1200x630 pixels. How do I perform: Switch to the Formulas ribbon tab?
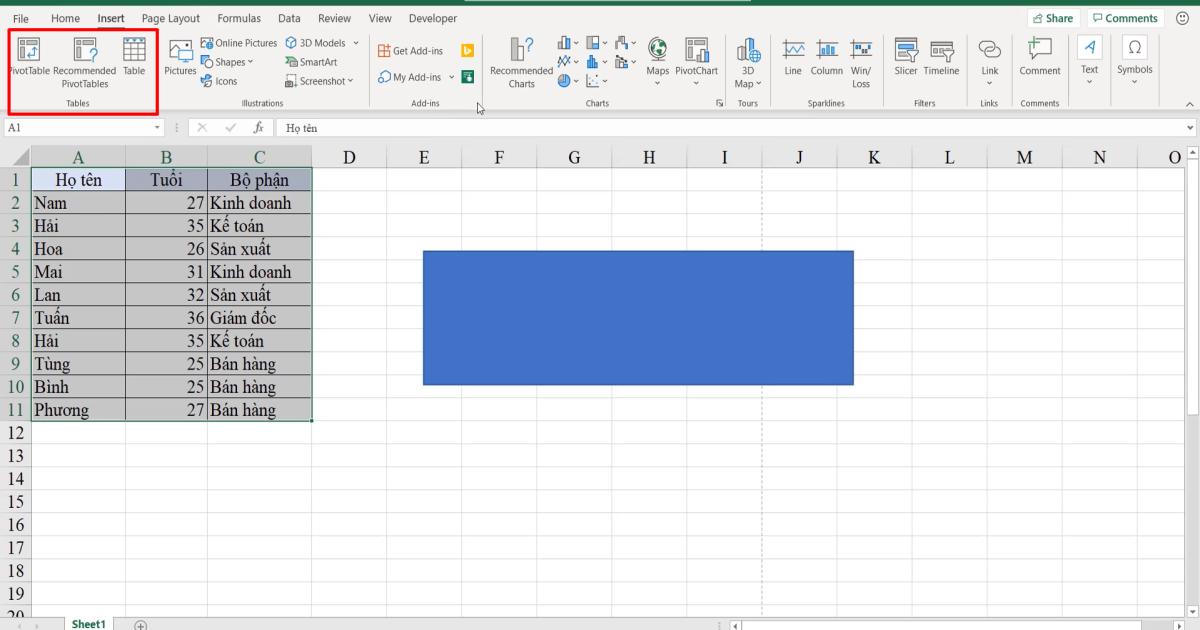coord(238,17)
